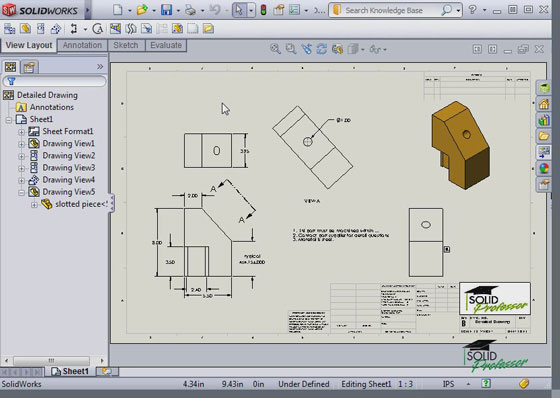Expand Drawing View1 tree node

pyautogui.click(x=21, y=144)
